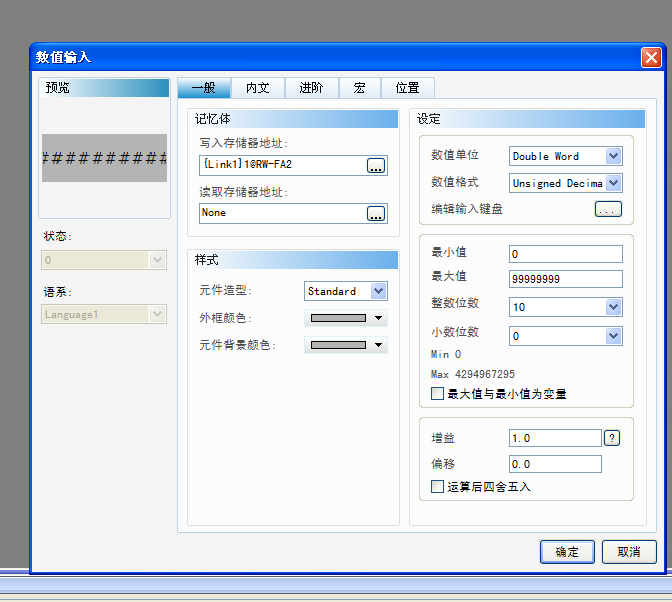Click the 增益 help question mark button
Screen dimensions: 672x602
[x=612, y=438]
